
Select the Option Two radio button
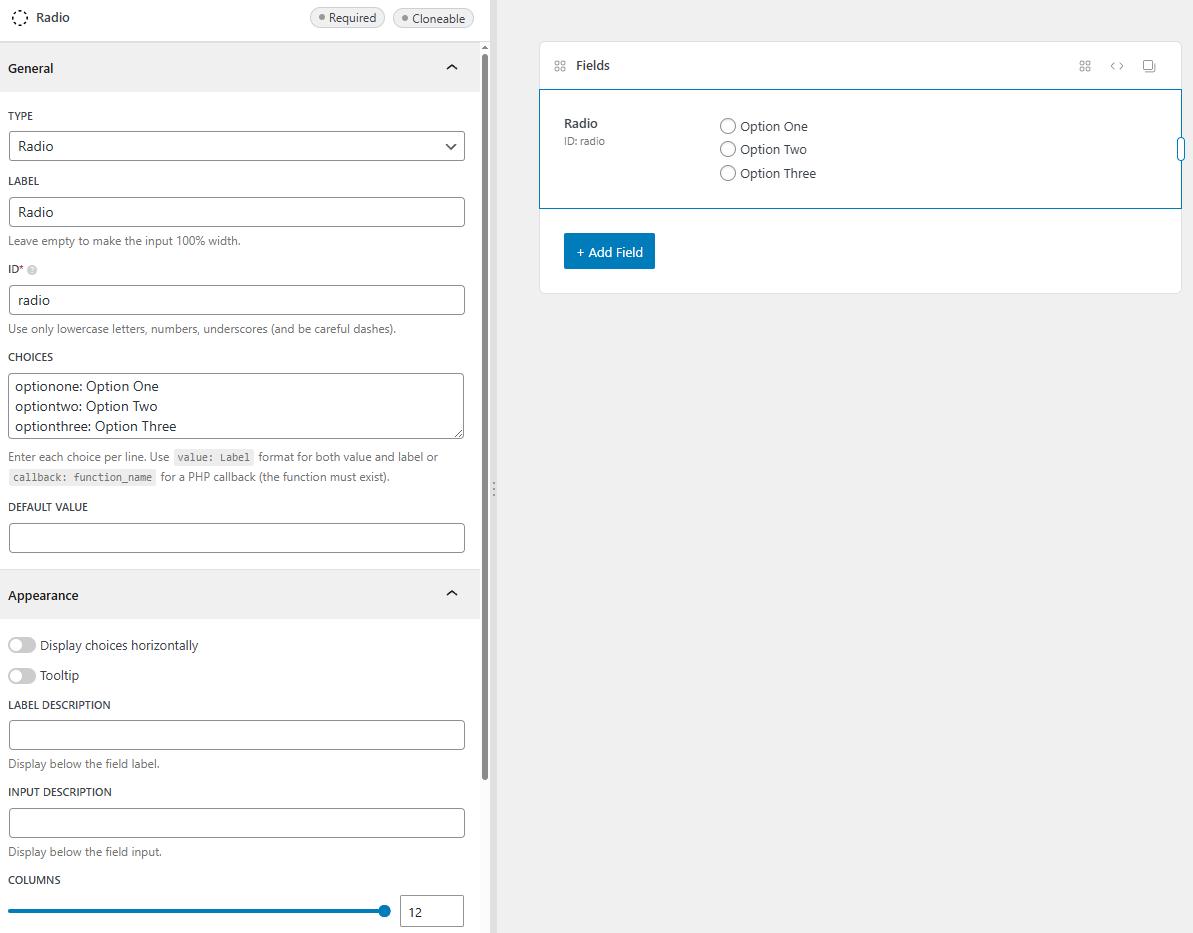click(728, 149)
